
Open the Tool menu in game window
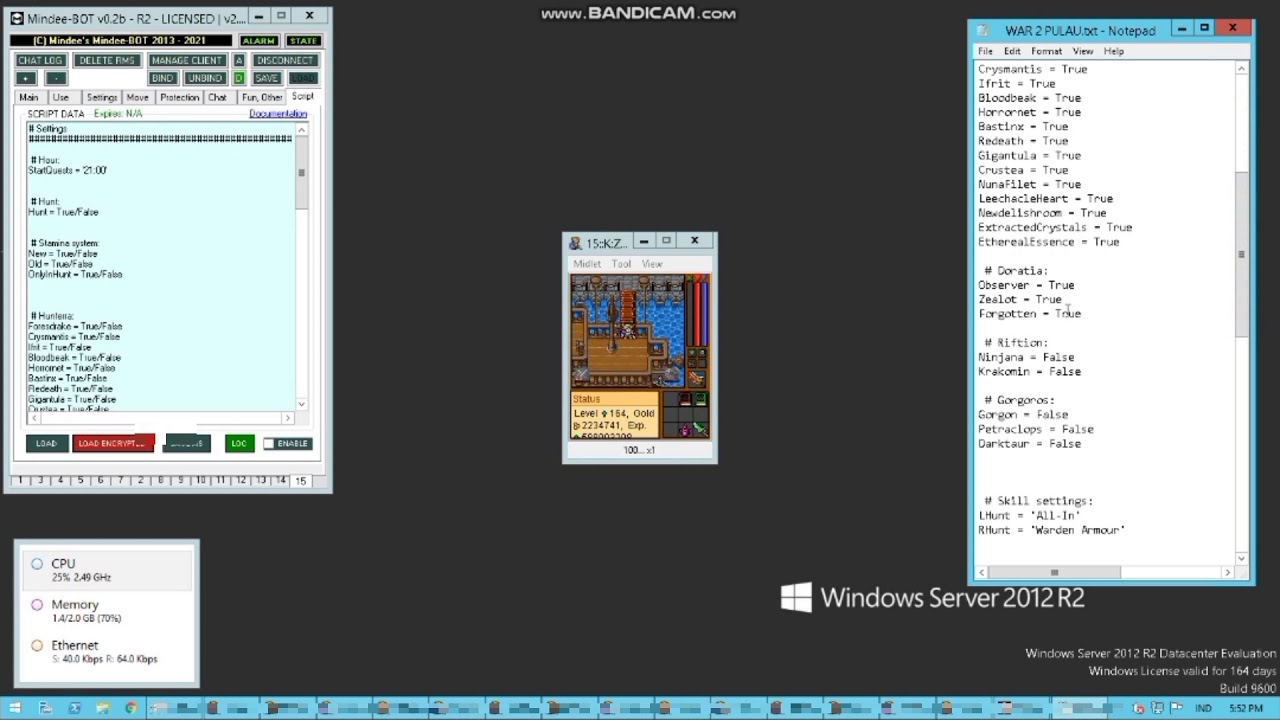coord(621,264)
